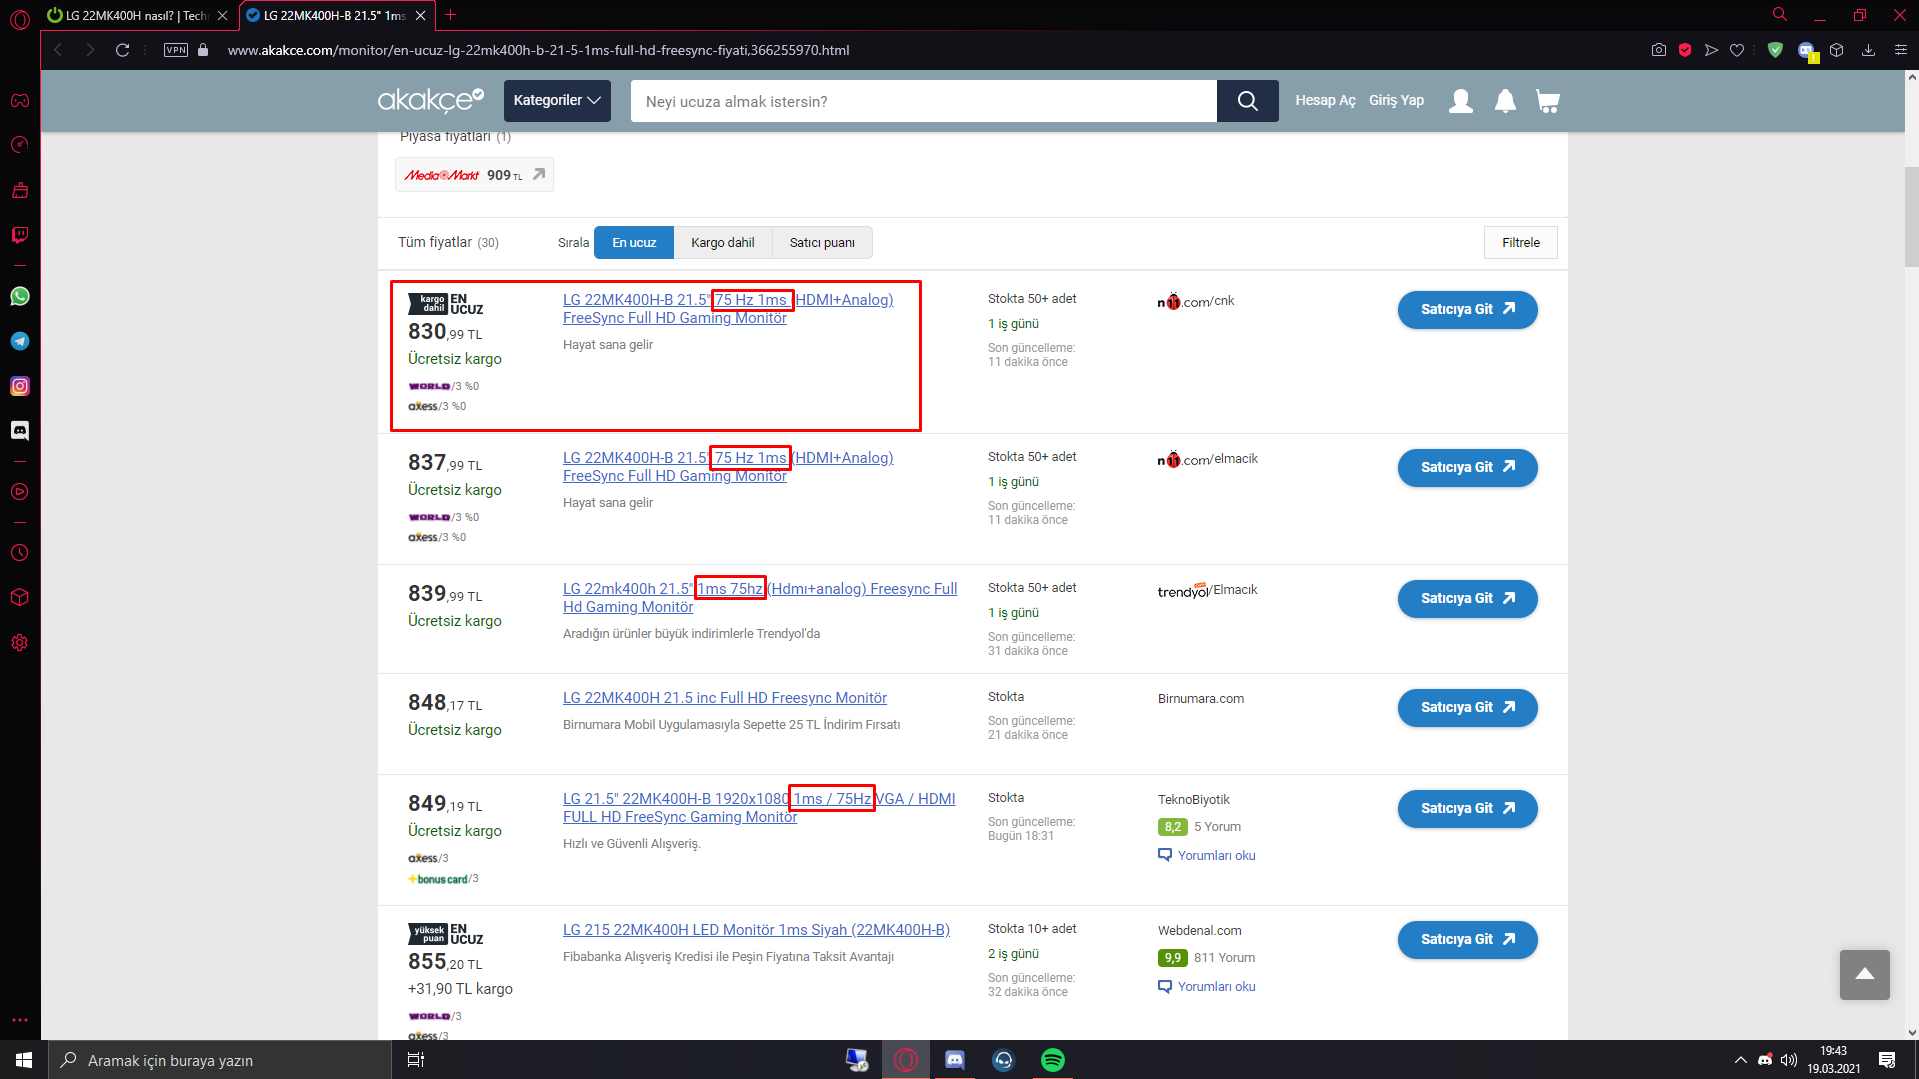Sort prices by Kargo dahil
Viewport: 1919px width, 1079px height.
point(723,243)
